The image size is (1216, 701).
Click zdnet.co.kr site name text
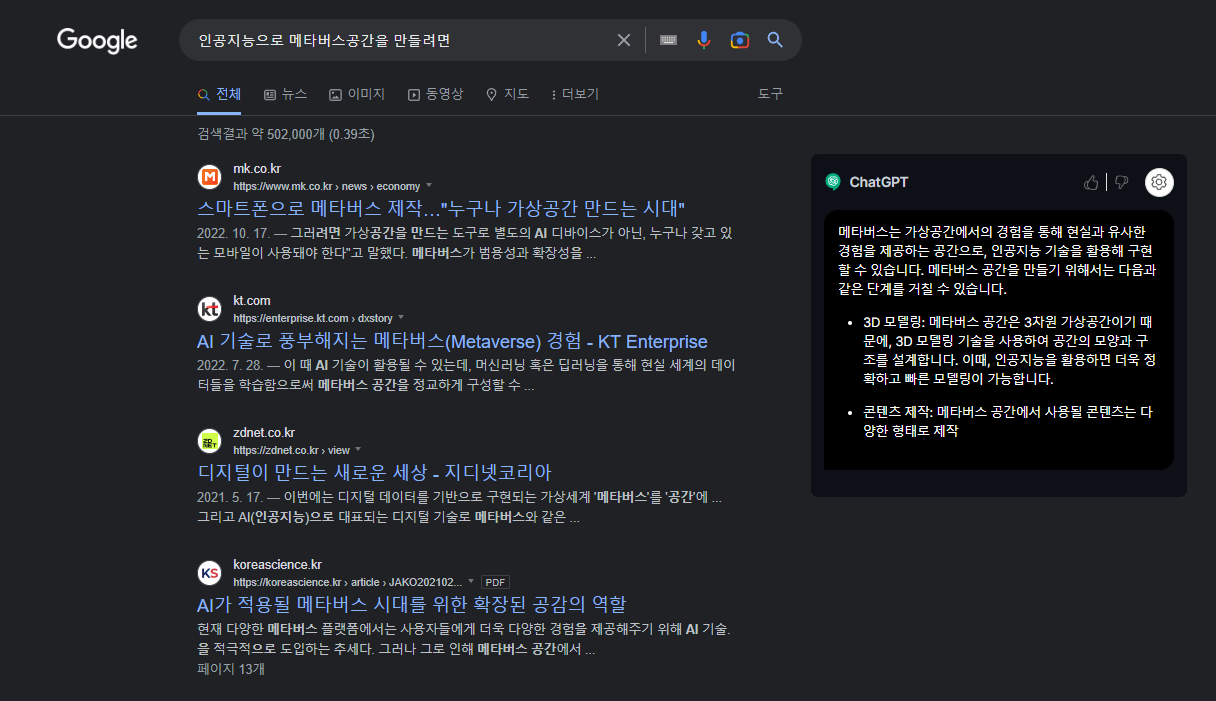pos(264,433)
